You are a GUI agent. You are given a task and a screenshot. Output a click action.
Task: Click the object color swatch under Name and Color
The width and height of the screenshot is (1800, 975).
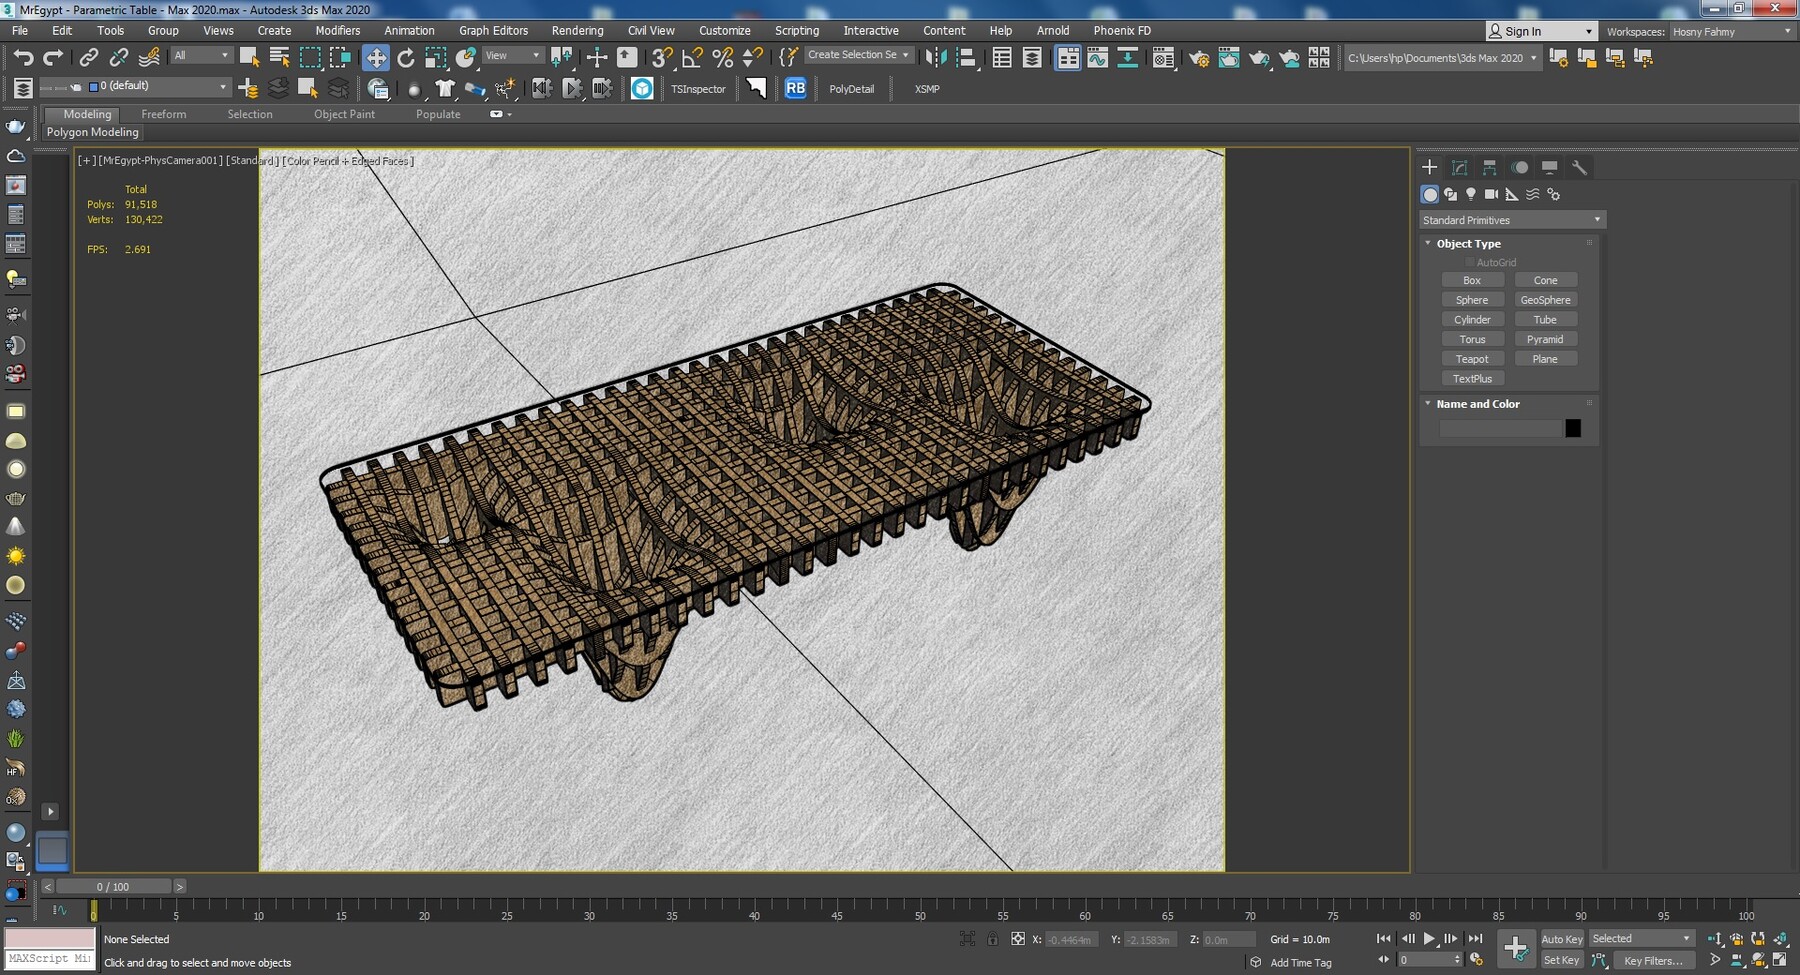[1573, 427]
